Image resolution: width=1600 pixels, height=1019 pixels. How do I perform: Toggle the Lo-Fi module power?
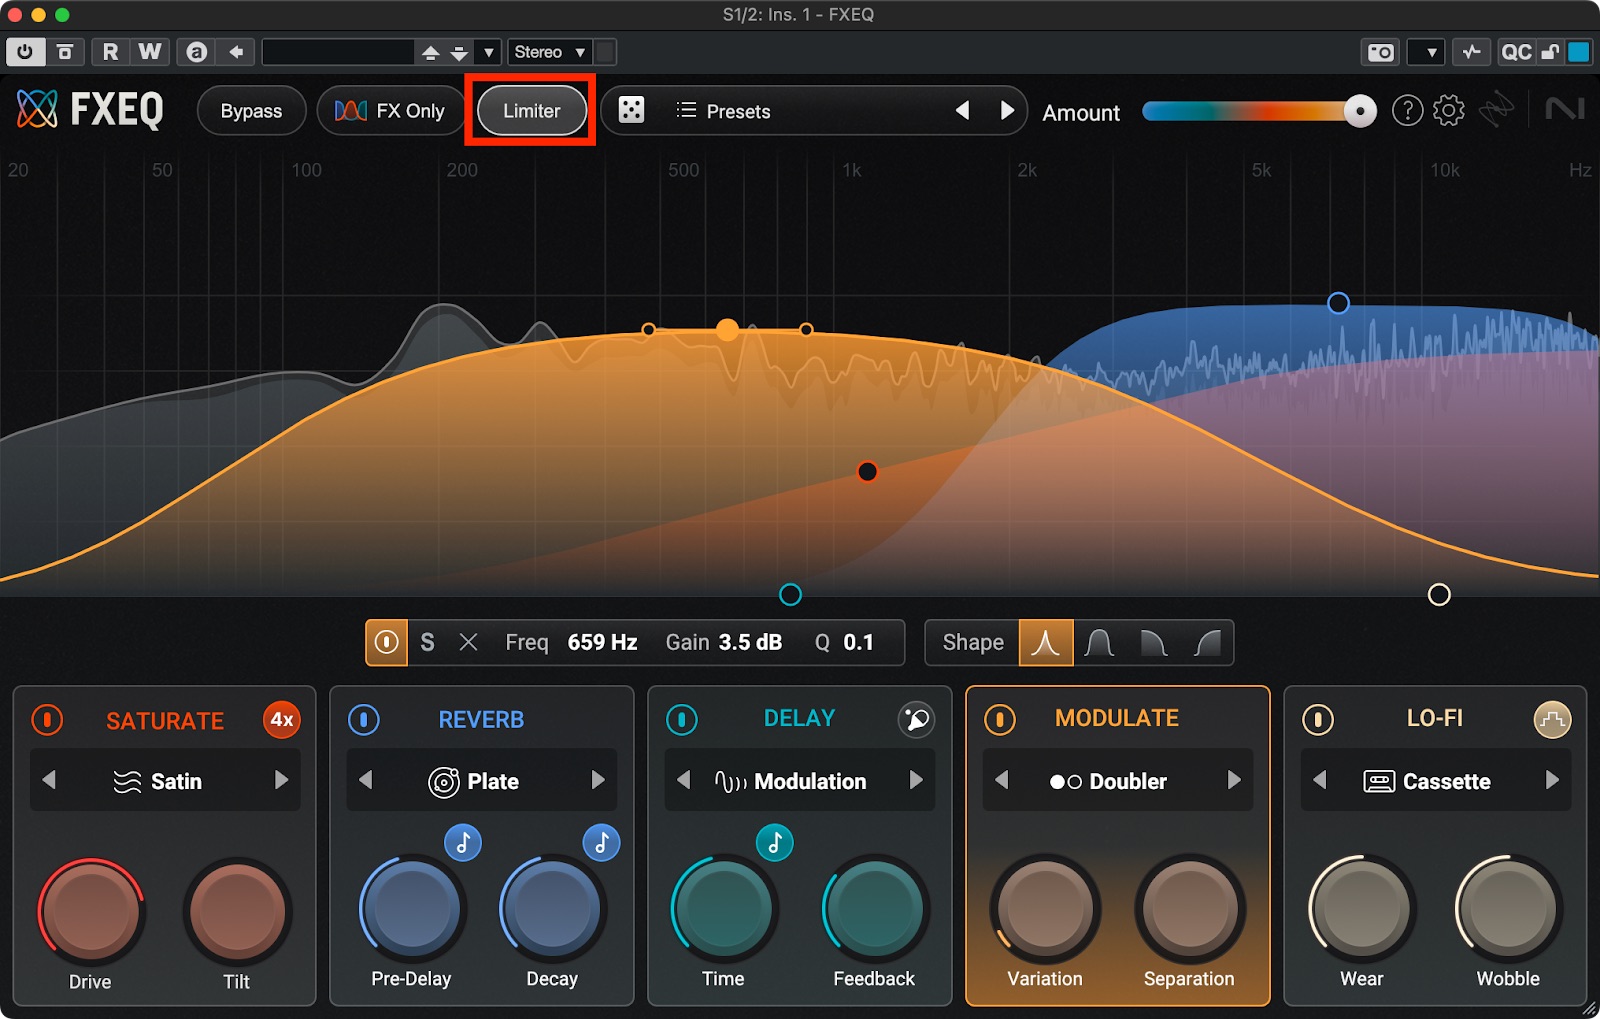1318,720
